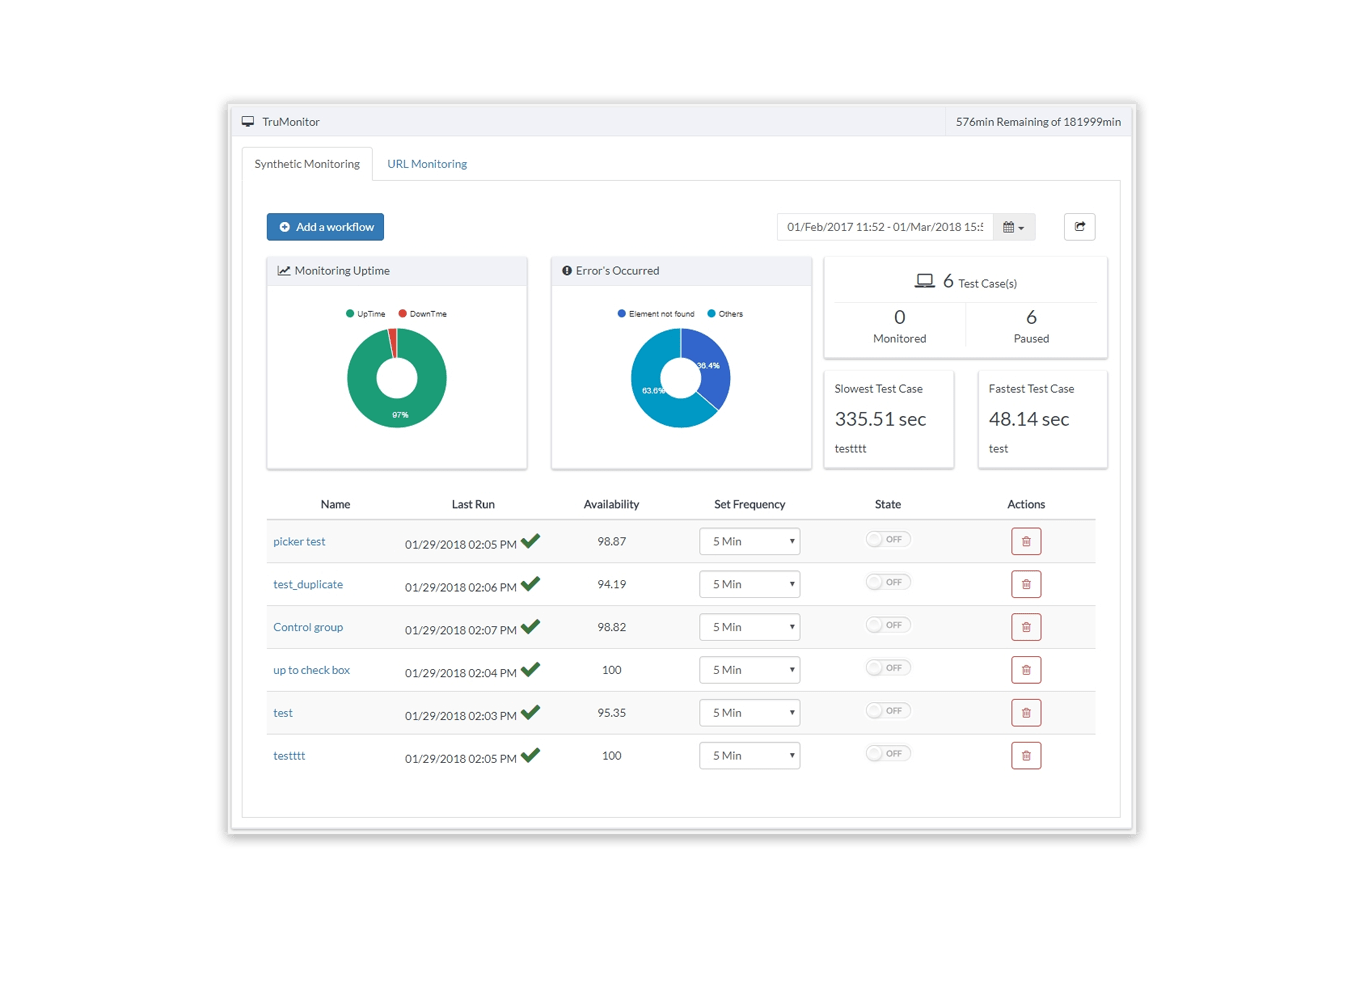
Task: Open the calendar date picker icon
Action: (1011, 227)
